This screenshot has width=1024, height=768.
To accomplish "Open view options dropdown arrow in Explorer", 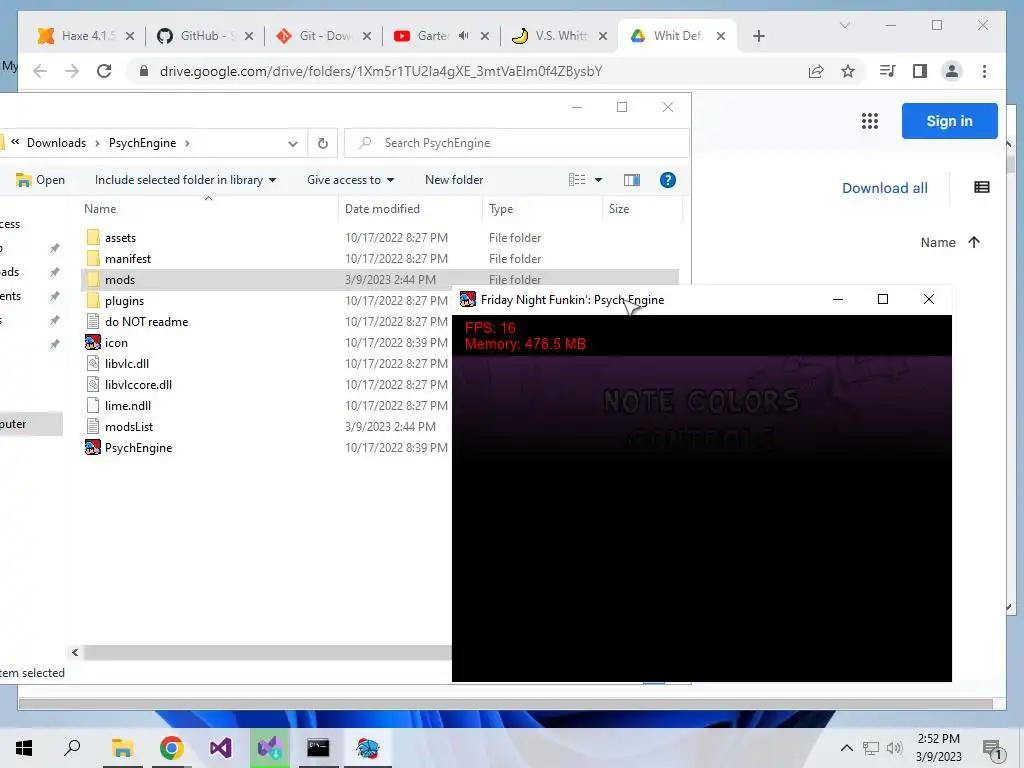I will pyautogui.click(x=598, y=180).
